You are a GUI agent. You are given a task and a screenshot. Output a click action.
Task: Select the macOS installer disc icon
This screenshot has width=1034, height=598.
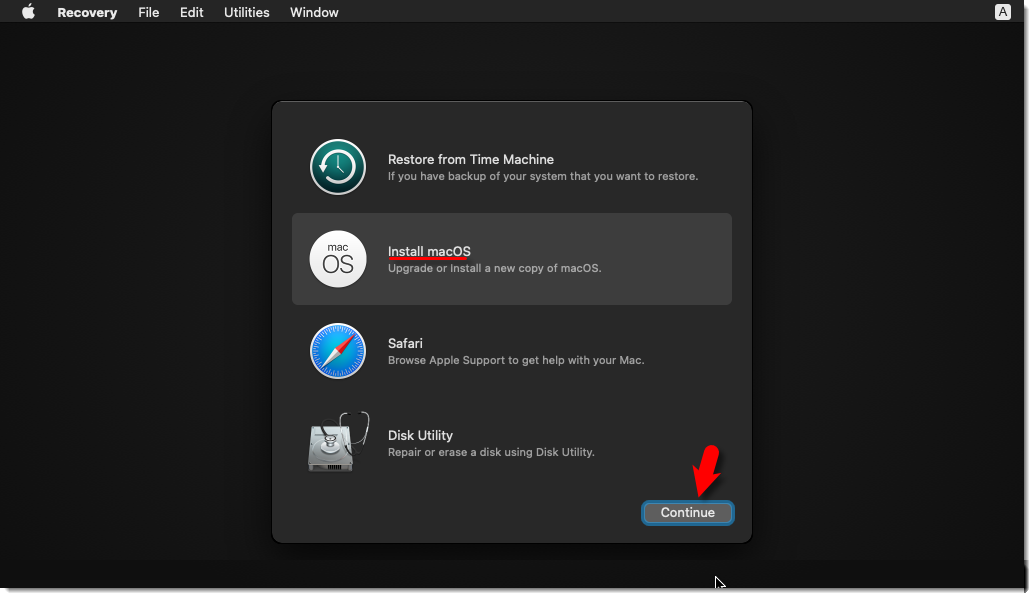point(338,259)
